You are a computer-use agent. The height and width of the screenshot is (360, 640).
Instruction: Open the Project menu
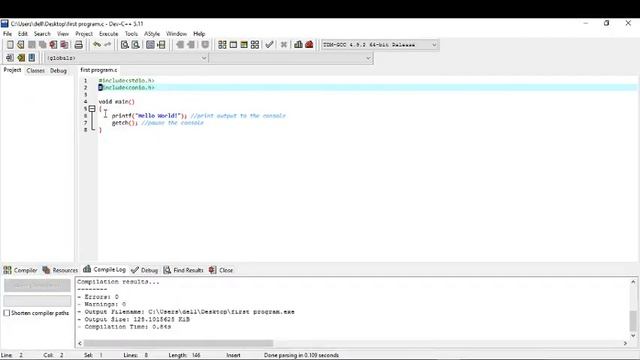[84, 34]
